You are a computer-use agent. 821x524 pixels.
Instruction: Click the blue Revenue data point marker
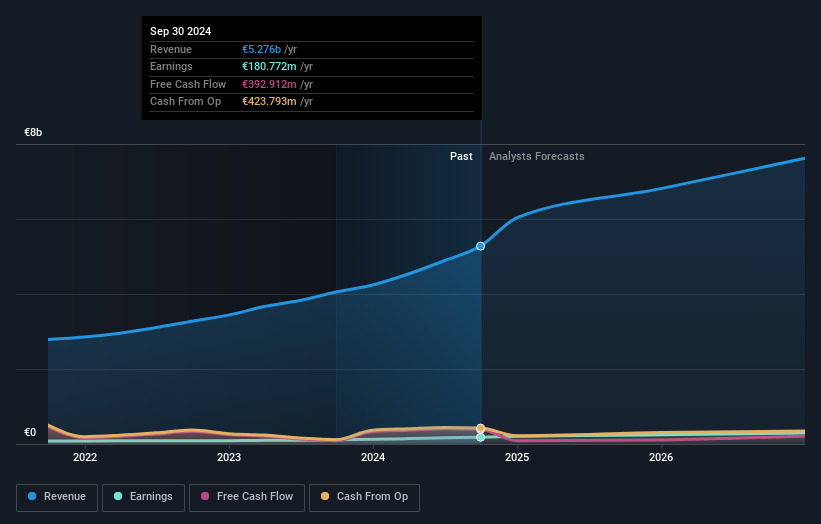coord(480,246)
